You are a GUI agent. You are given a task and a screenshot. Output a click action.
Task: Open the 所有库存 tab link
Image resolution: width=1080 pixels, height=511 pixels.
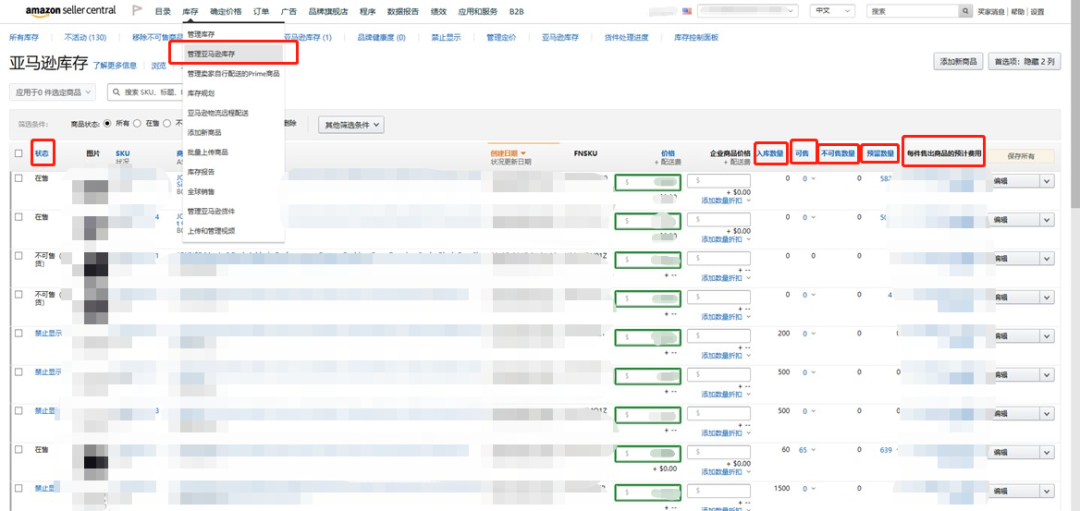tap(23, 37)
